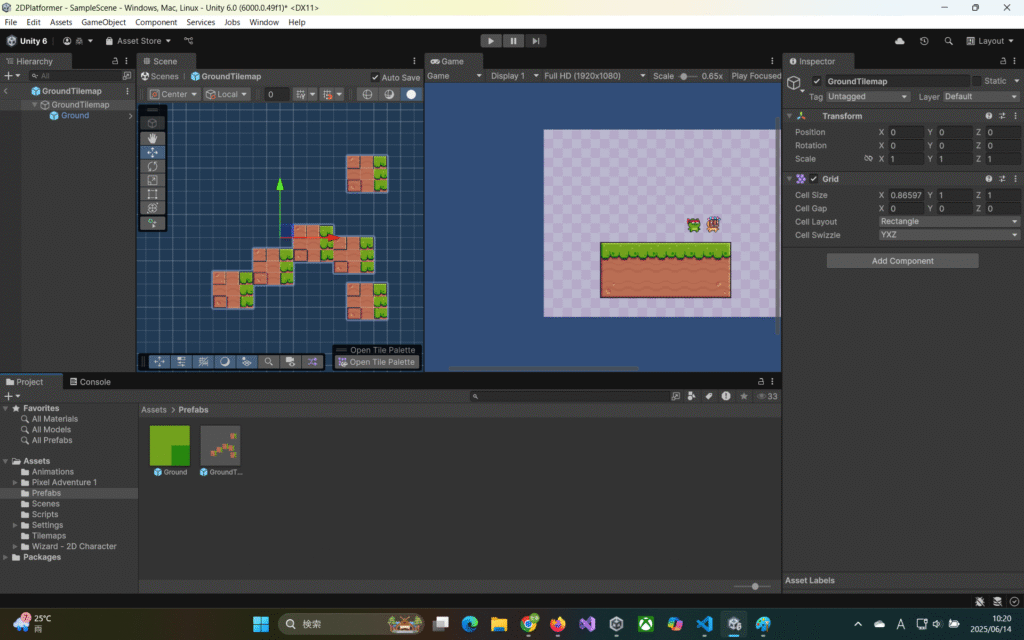Toggle the Scale constrained proportions link
Image resolution: width=1024 pixels, height=640 pixels.
(868, 159)
